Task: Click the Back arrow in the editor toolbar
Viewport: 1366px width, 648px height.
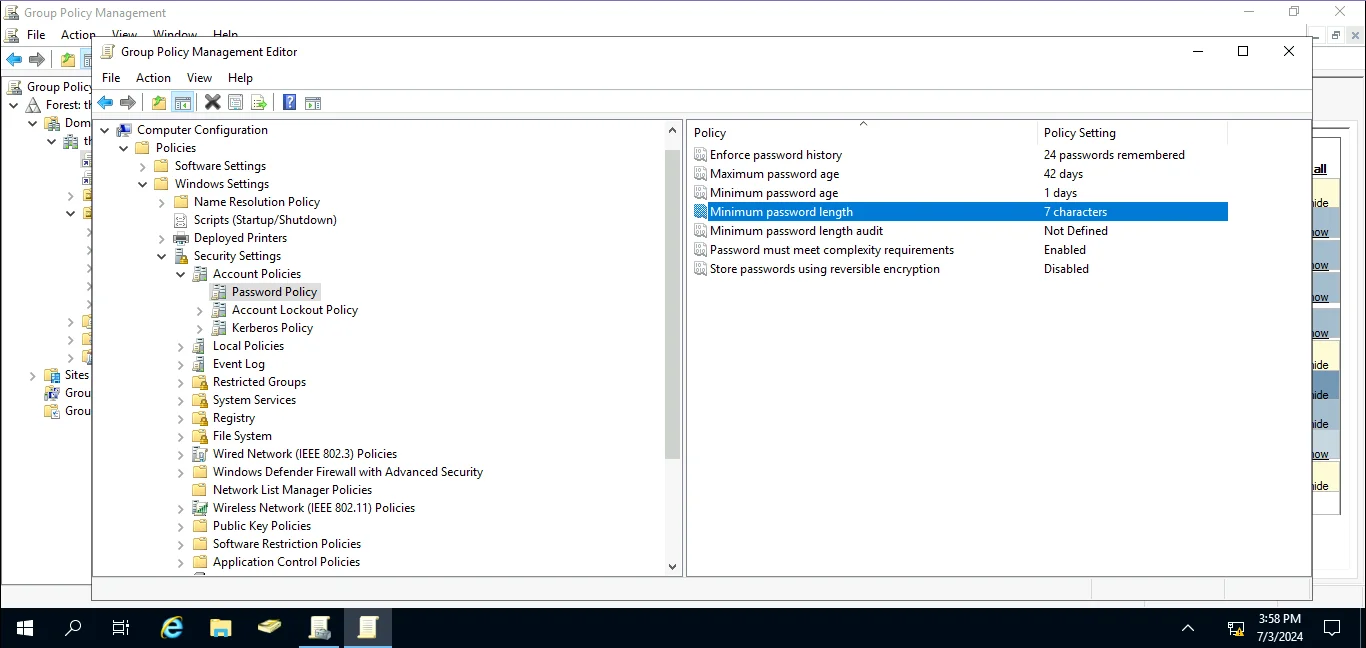Action: tap(105, 102)
